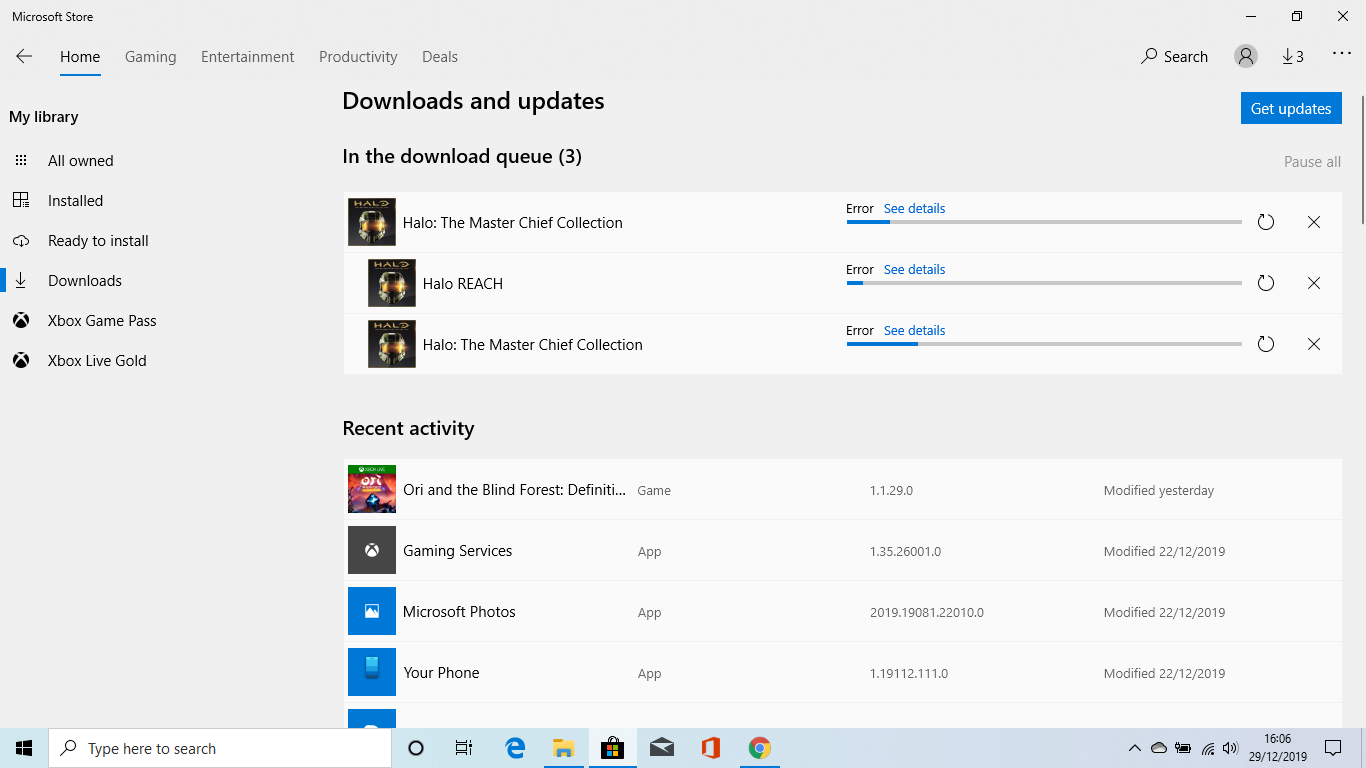Click the Installed icon in sidebar
Viewport: 1366px width, 768px height.
(x=21, y=200)
